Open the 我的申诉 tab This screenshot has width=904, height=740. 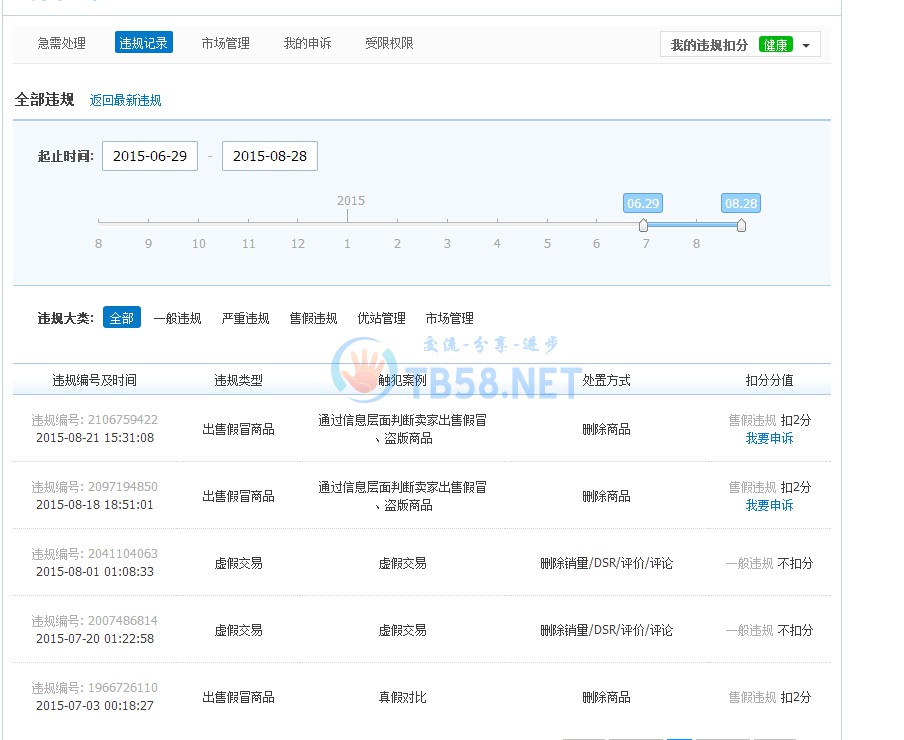click(307, 43)
